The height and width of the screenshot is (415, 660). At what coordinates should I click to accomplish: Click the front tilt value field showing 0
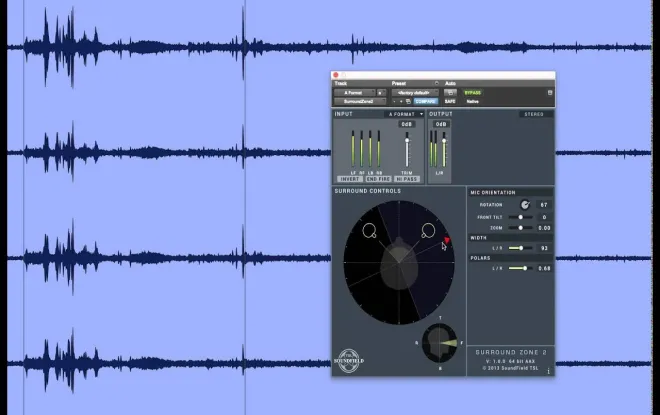tap(544, 217)
